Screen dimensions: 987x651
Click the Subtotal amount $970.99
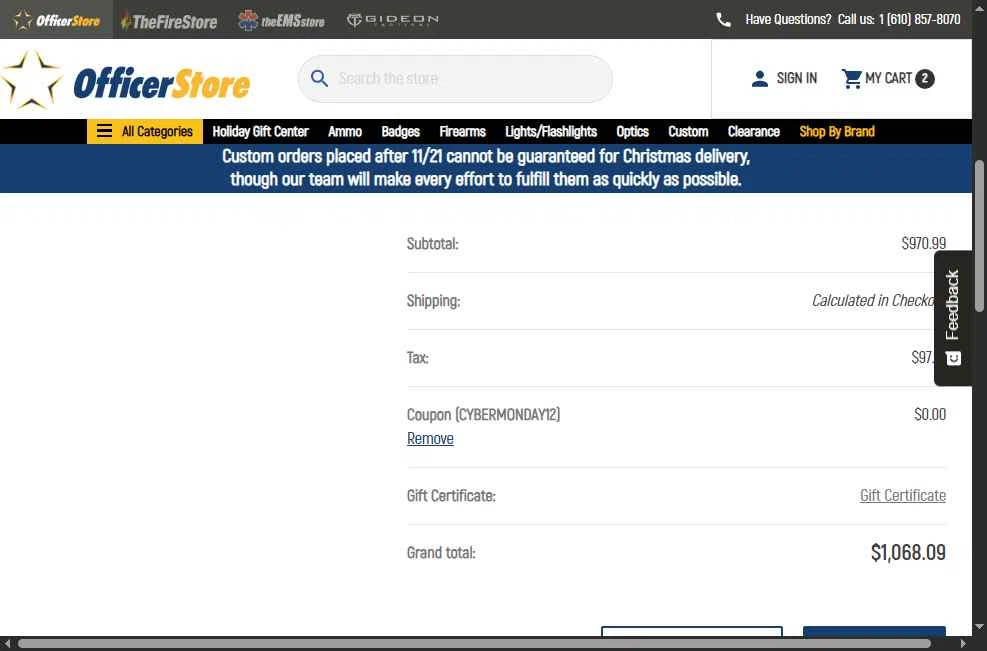pos(923,244)
